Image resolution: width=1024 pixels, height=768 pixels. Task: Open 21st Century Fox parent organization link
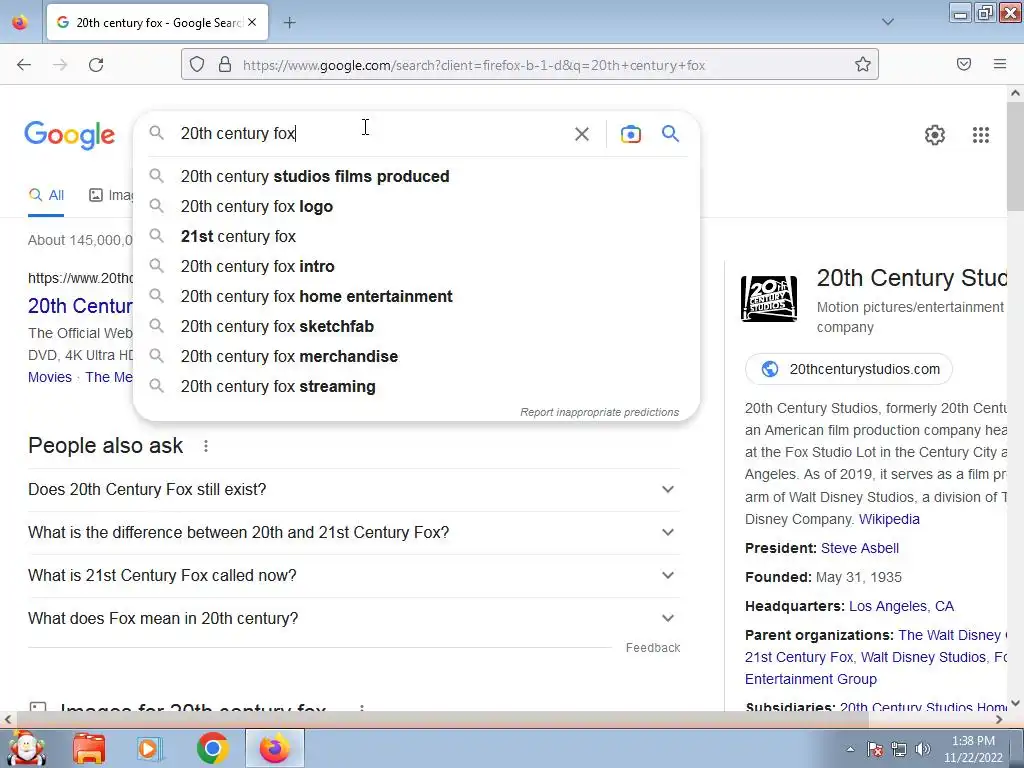[799, 657]
